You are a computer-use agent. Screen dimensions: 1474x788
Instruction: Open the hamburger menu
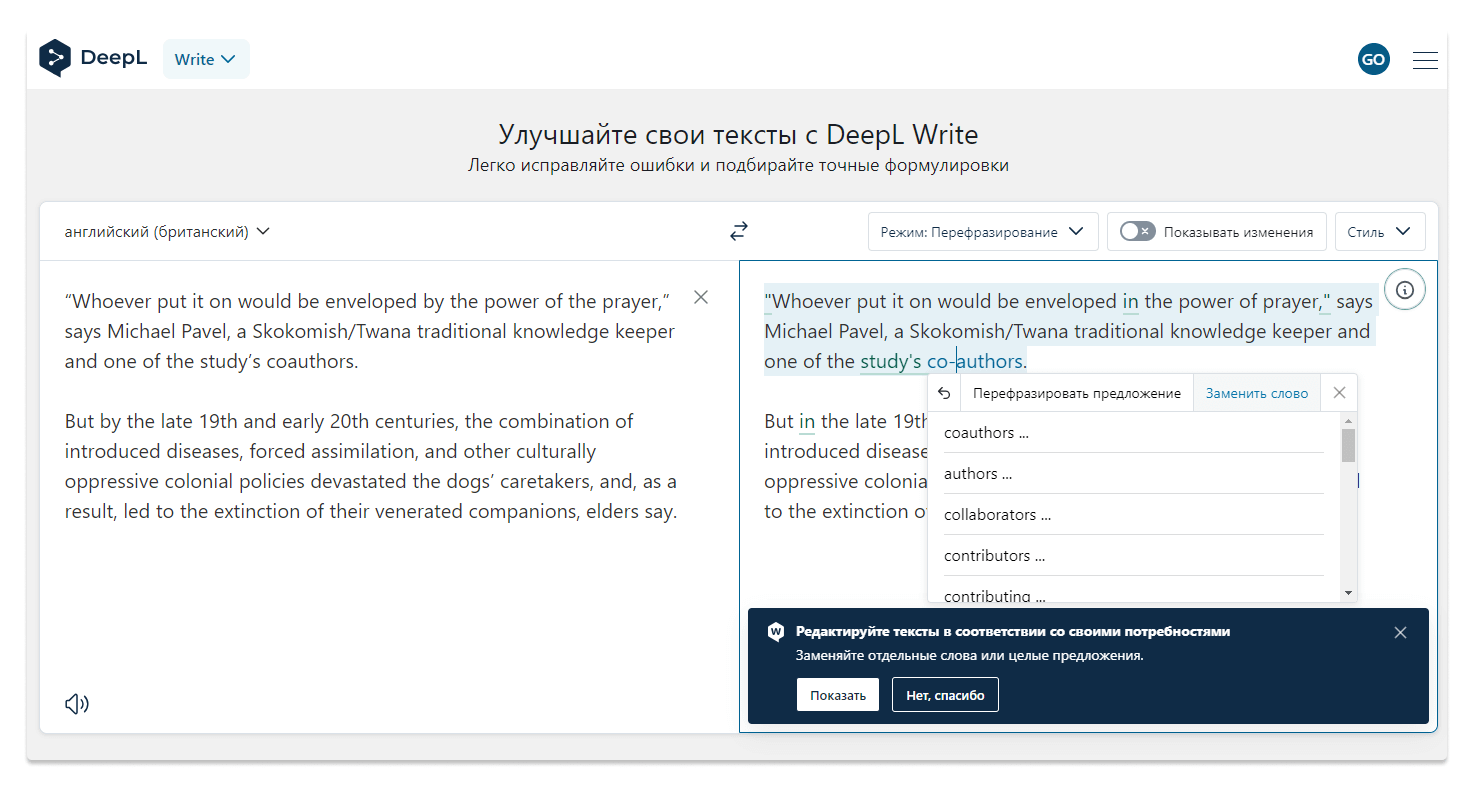tap(1425, 60)
